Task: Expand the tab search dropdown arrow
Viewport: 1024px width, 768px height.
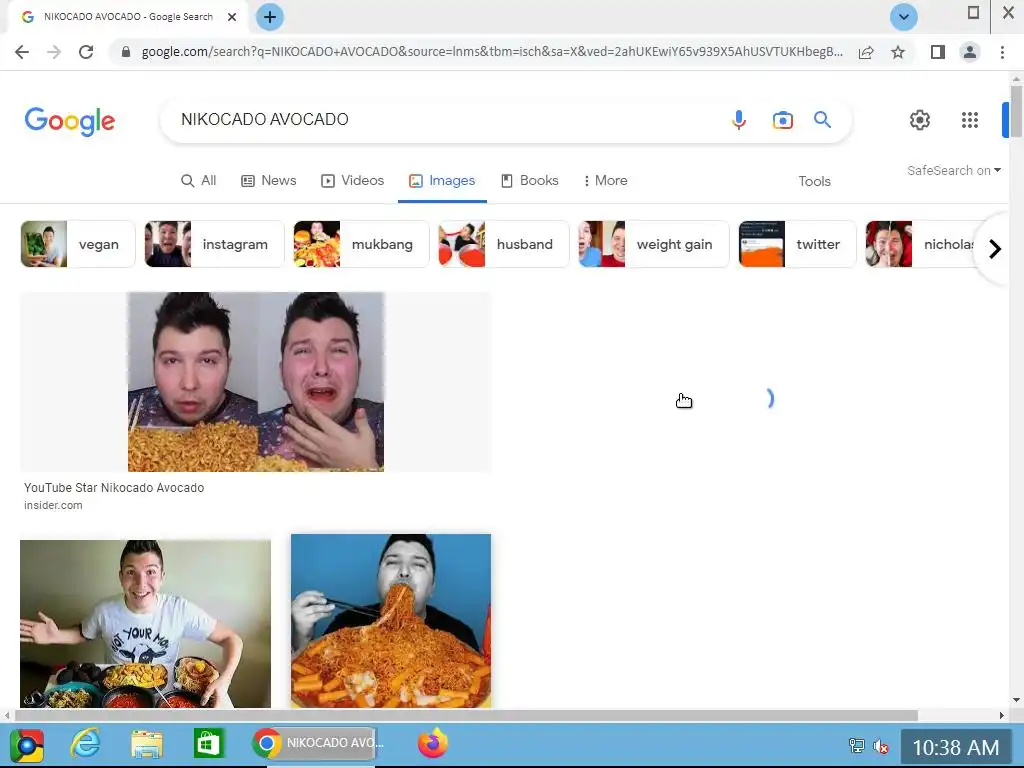Action: (x=904, y=17)
